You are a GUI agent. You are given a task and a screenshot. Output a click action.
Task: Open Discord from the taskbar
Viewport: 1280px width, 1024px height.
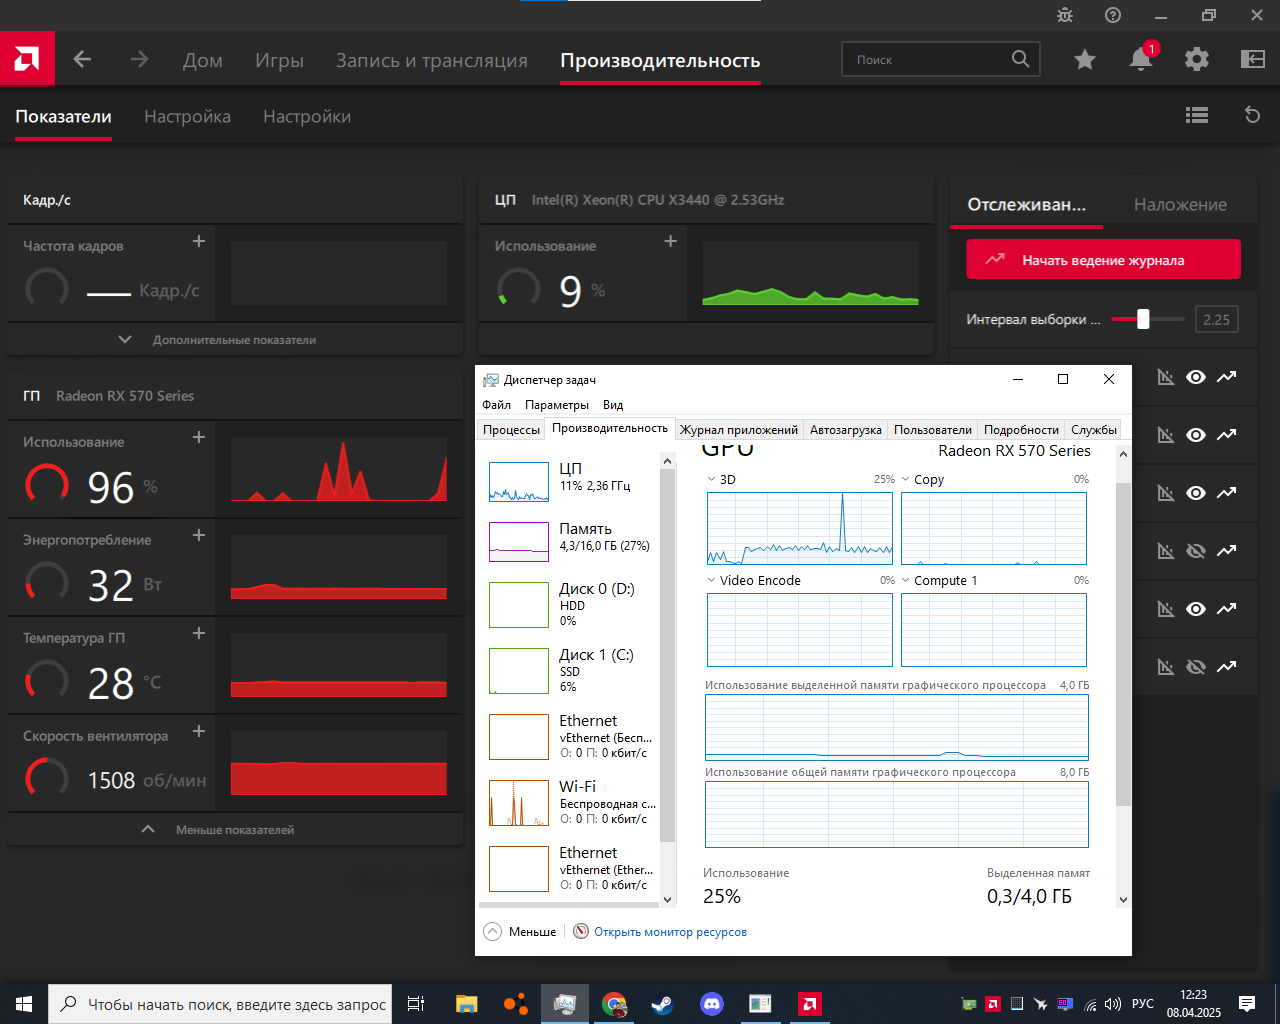711,1004
